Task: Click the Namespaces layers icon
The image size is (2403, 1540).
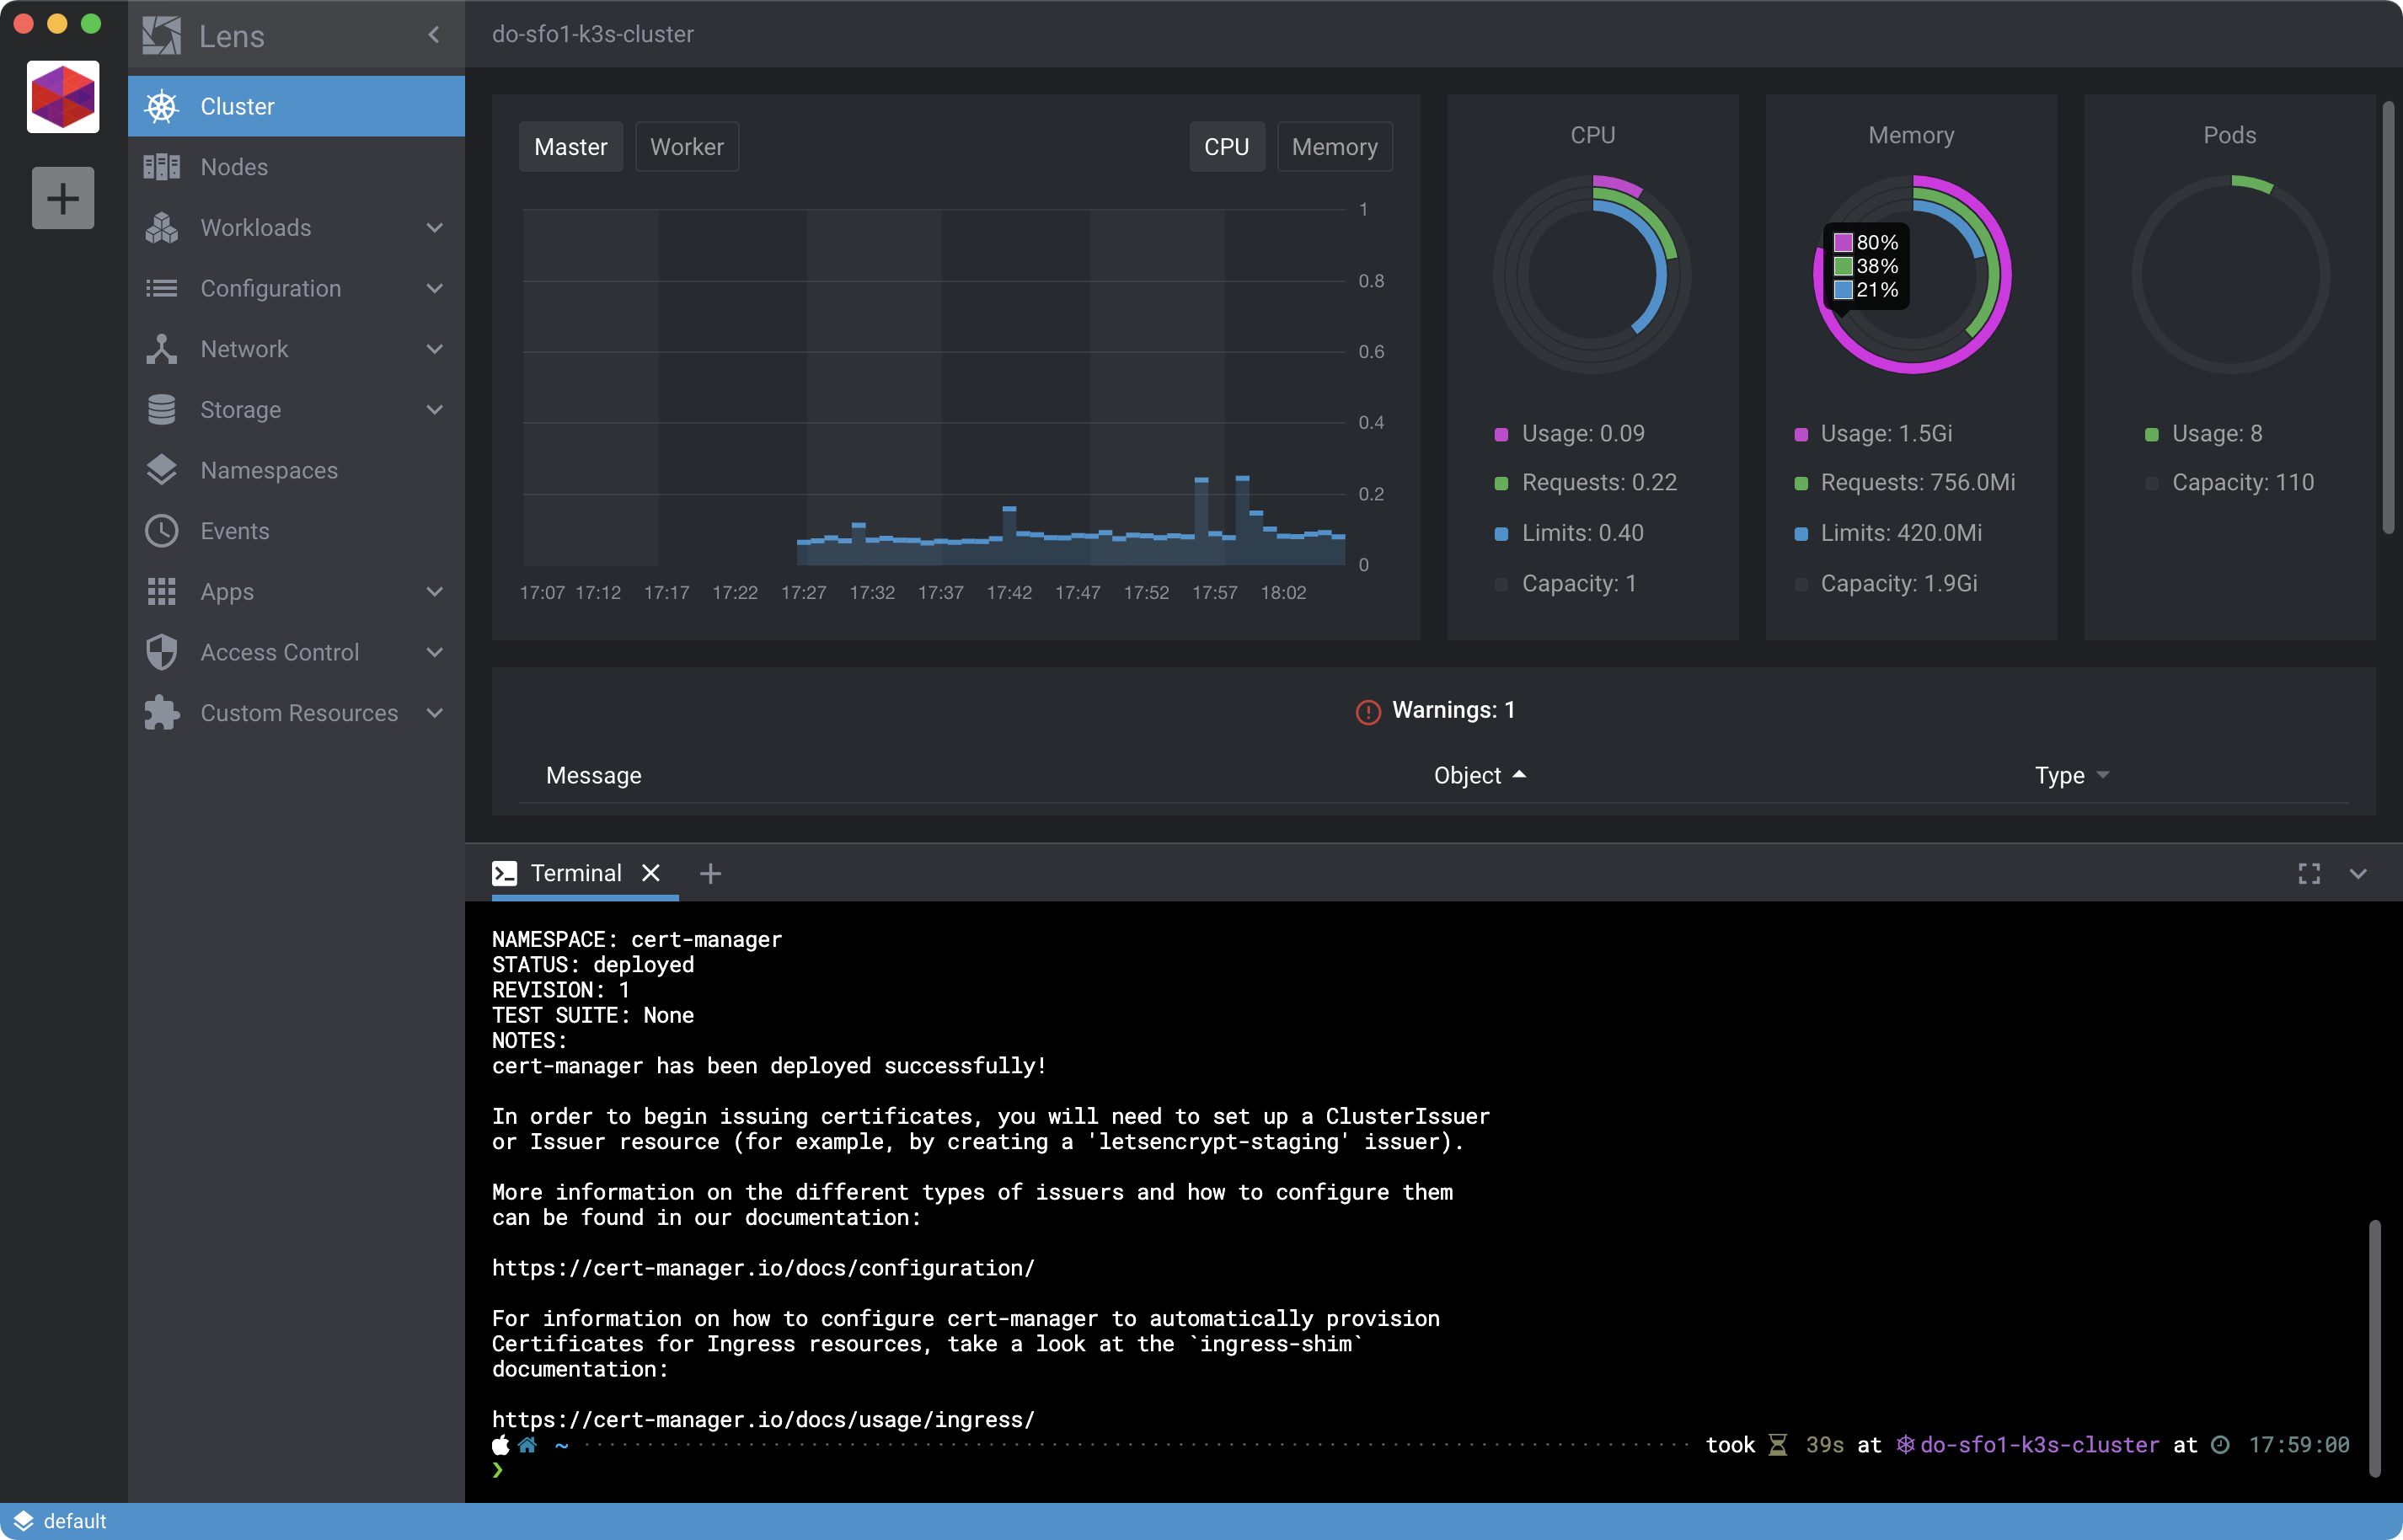Action: click(x=161, y=470)
